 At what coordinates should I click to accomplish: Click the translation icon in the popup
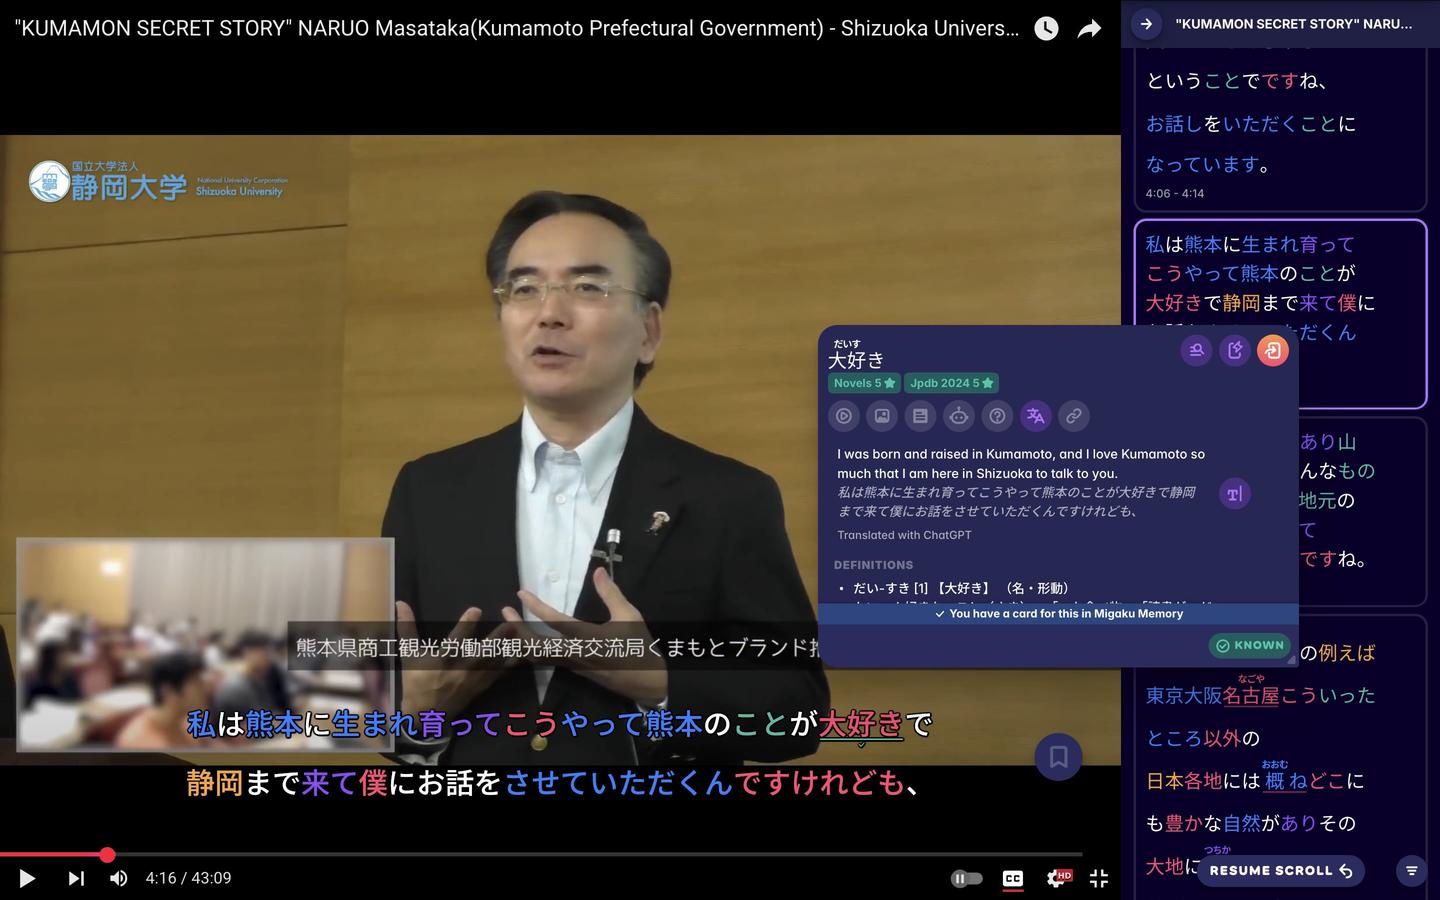[x=1035, y=416]
